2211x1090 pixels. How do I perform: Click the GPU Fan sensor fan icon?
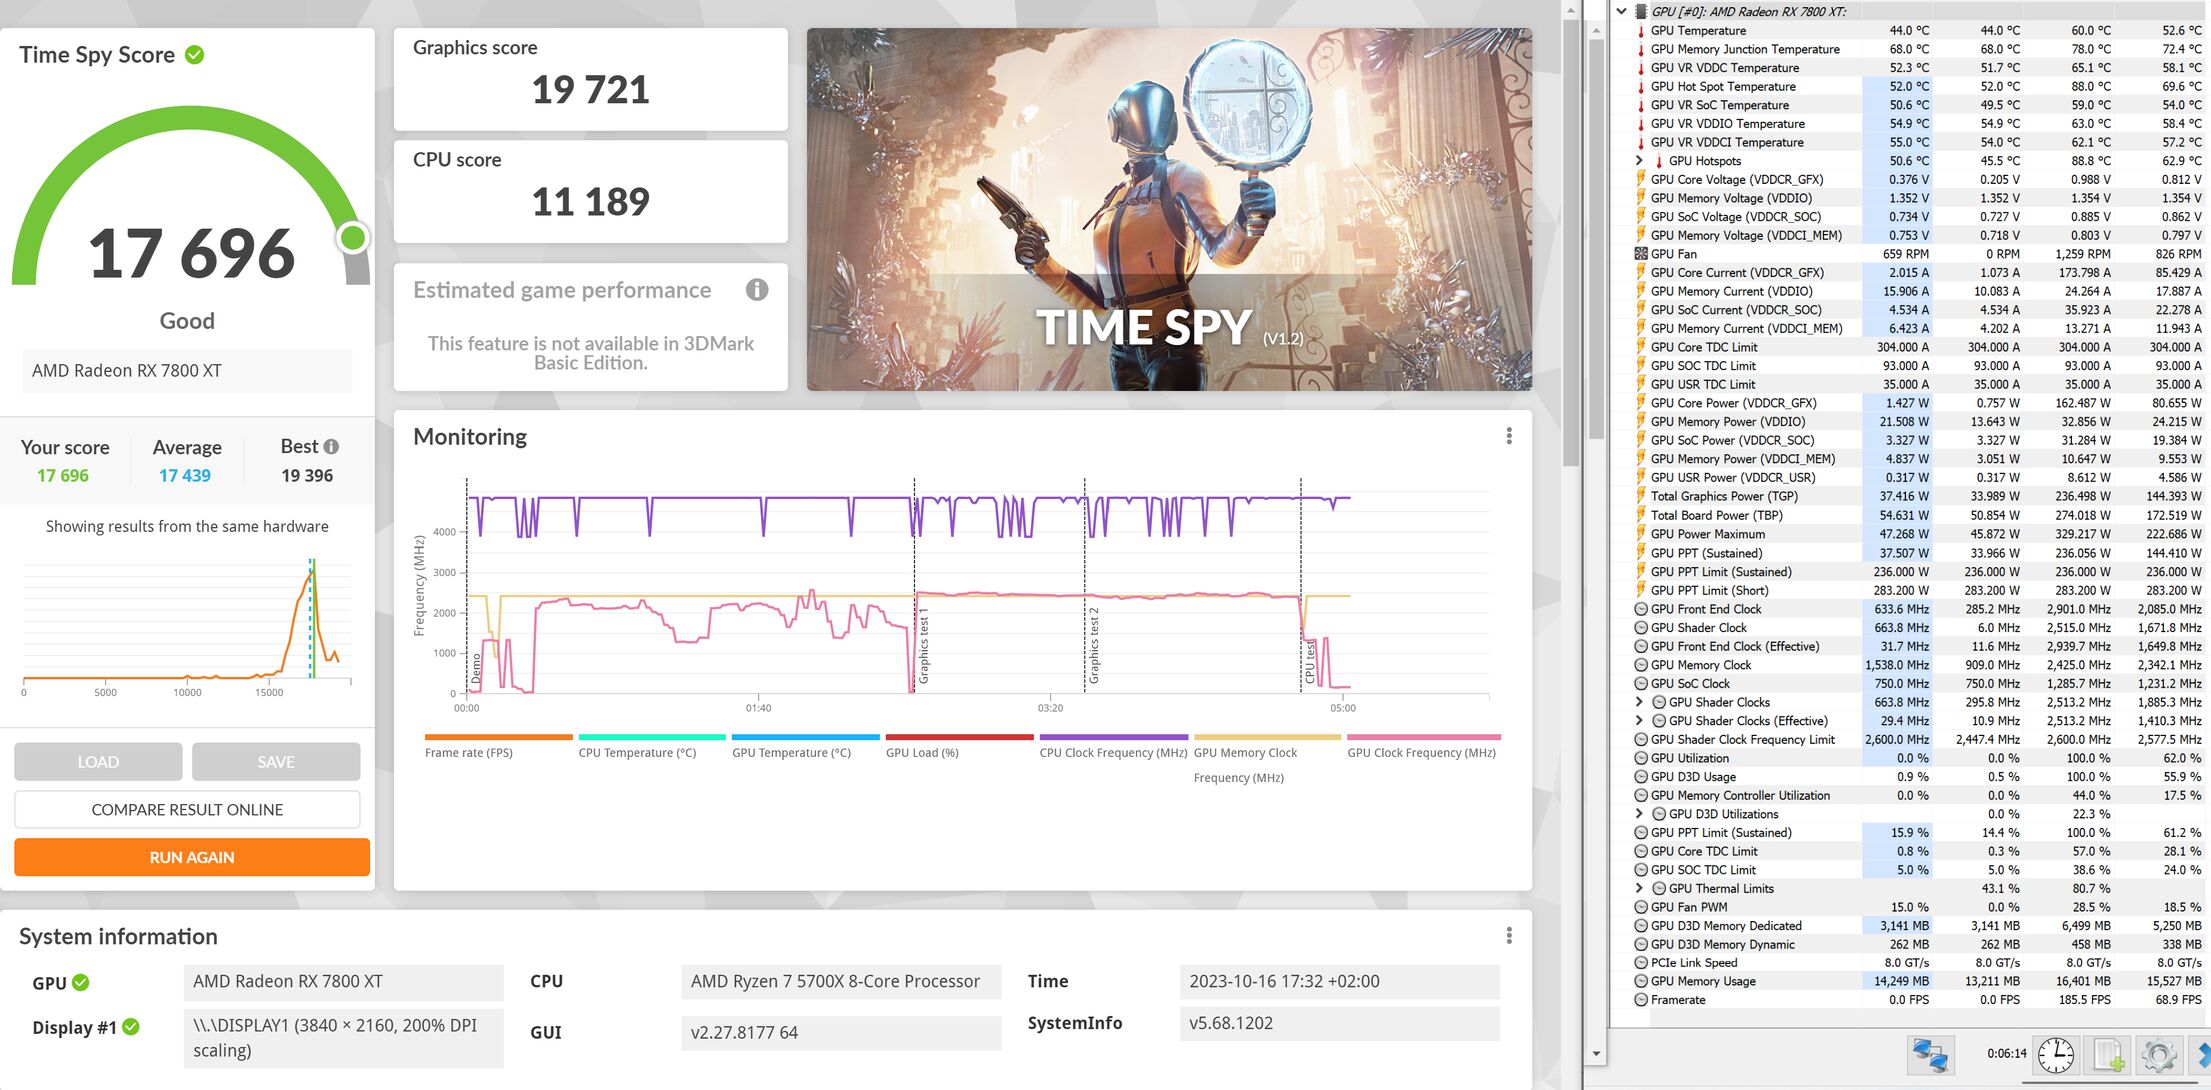coord(1641,254)
